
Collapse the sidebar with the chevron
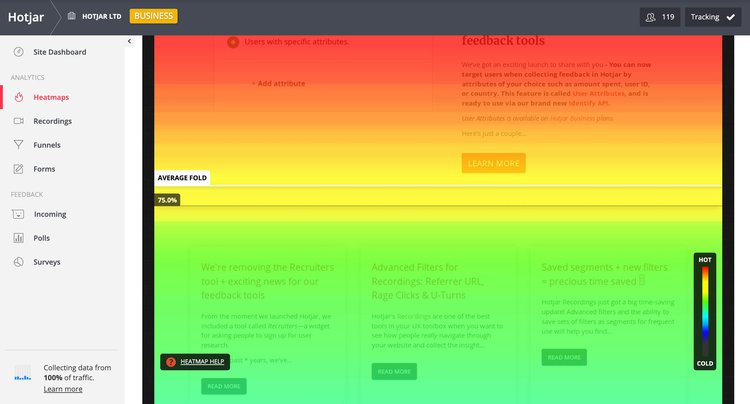click(130, 41)
